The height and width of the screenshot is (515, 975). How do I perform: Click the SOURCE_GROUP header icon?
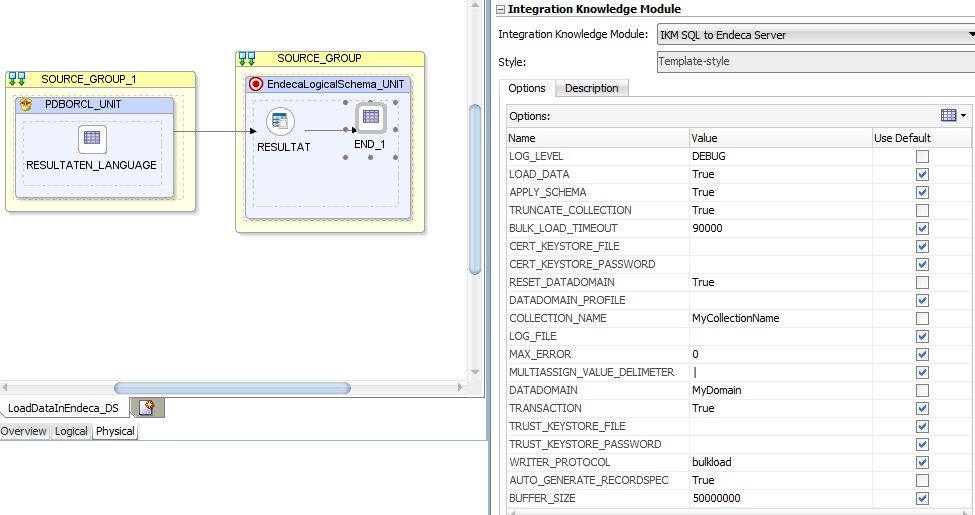(x=247, y=58)
